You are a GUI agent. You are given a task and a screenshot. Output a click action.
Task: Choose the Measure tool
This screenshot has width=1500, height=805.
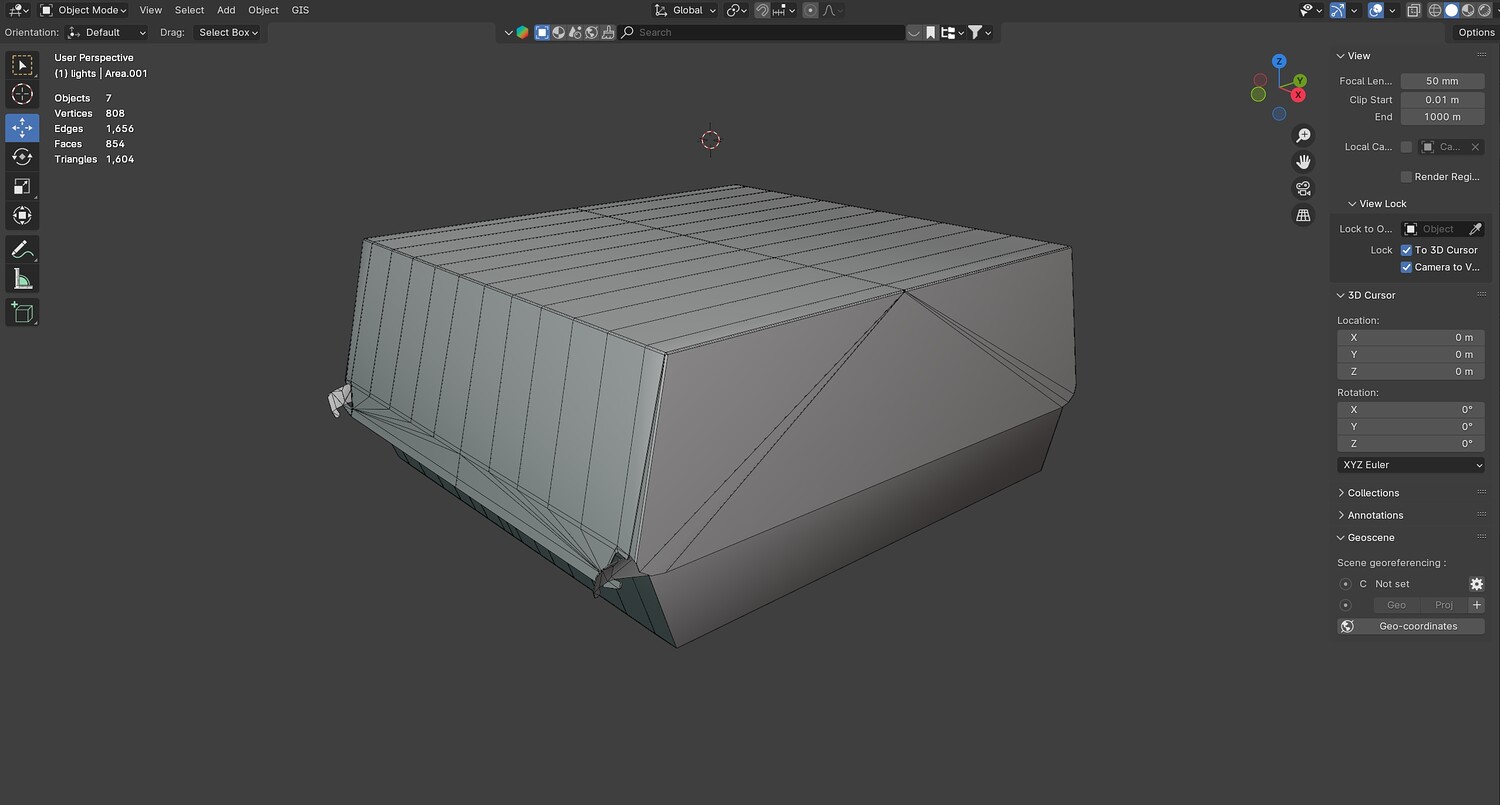click(22, 280)
